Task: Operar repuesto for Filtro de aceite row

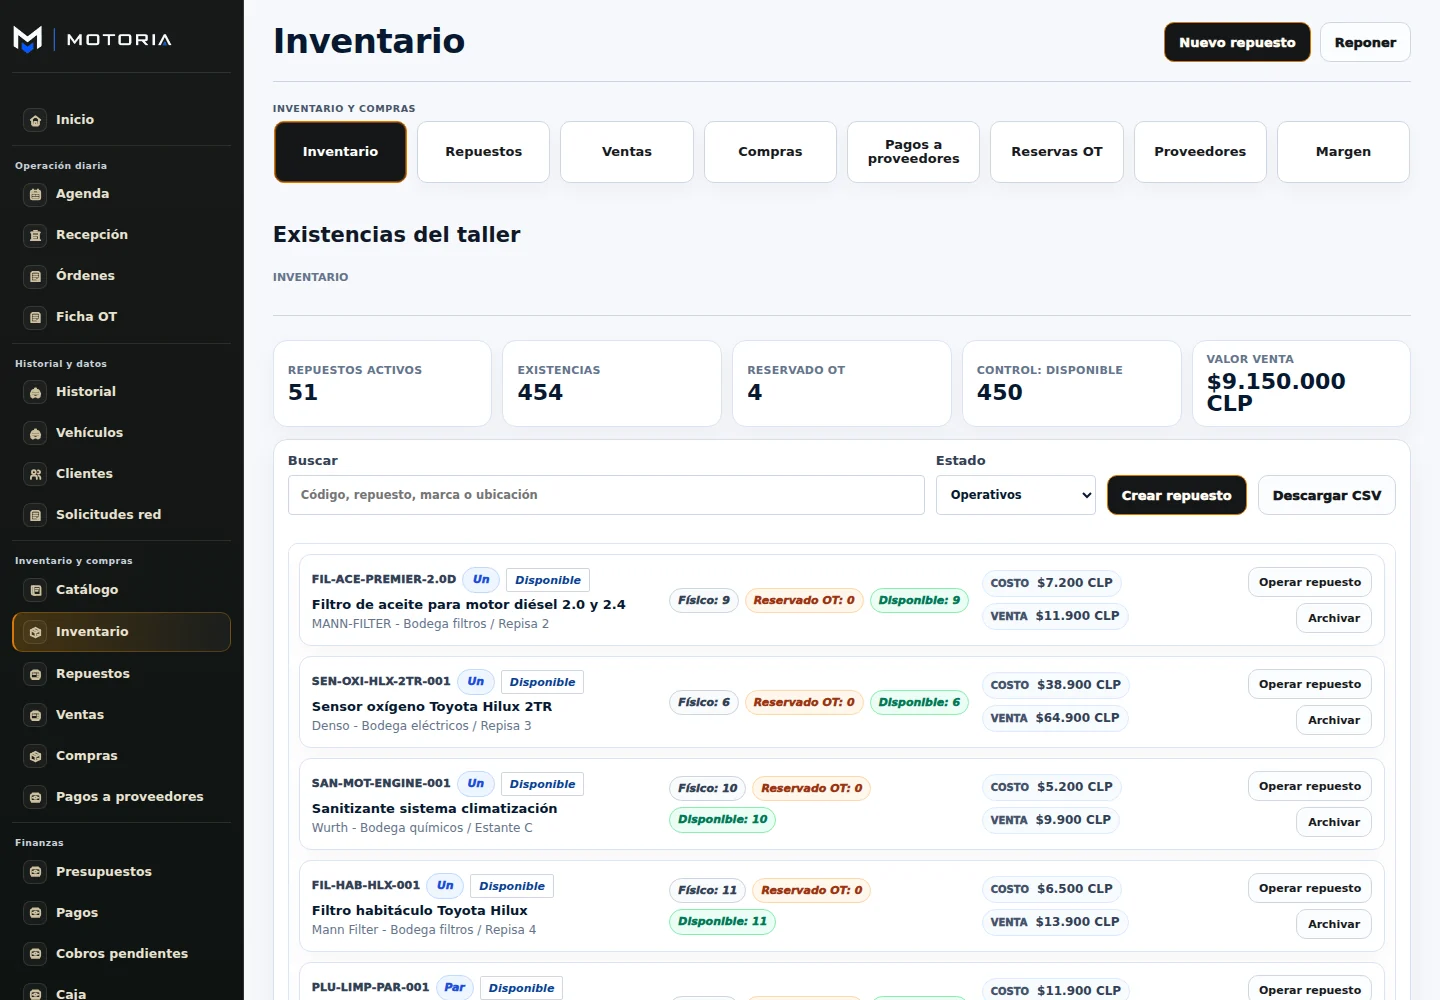Action: [1310, 582]
